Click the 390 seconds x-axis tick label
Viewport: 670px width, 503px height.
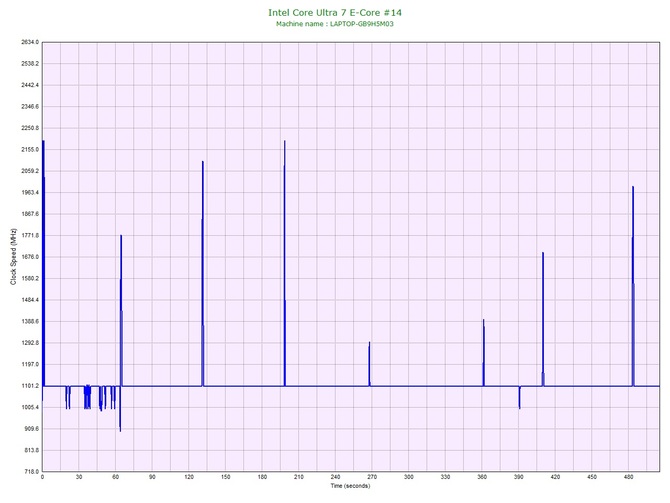point(519,477)
